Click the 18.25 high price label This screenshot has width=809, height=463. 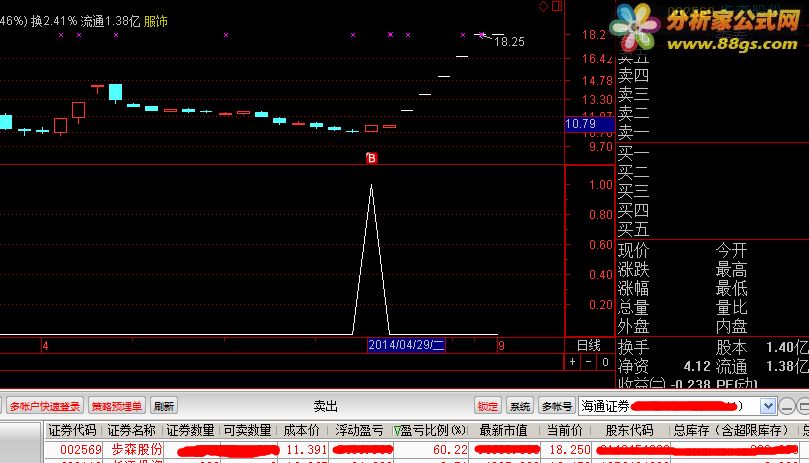click(509, 42)
